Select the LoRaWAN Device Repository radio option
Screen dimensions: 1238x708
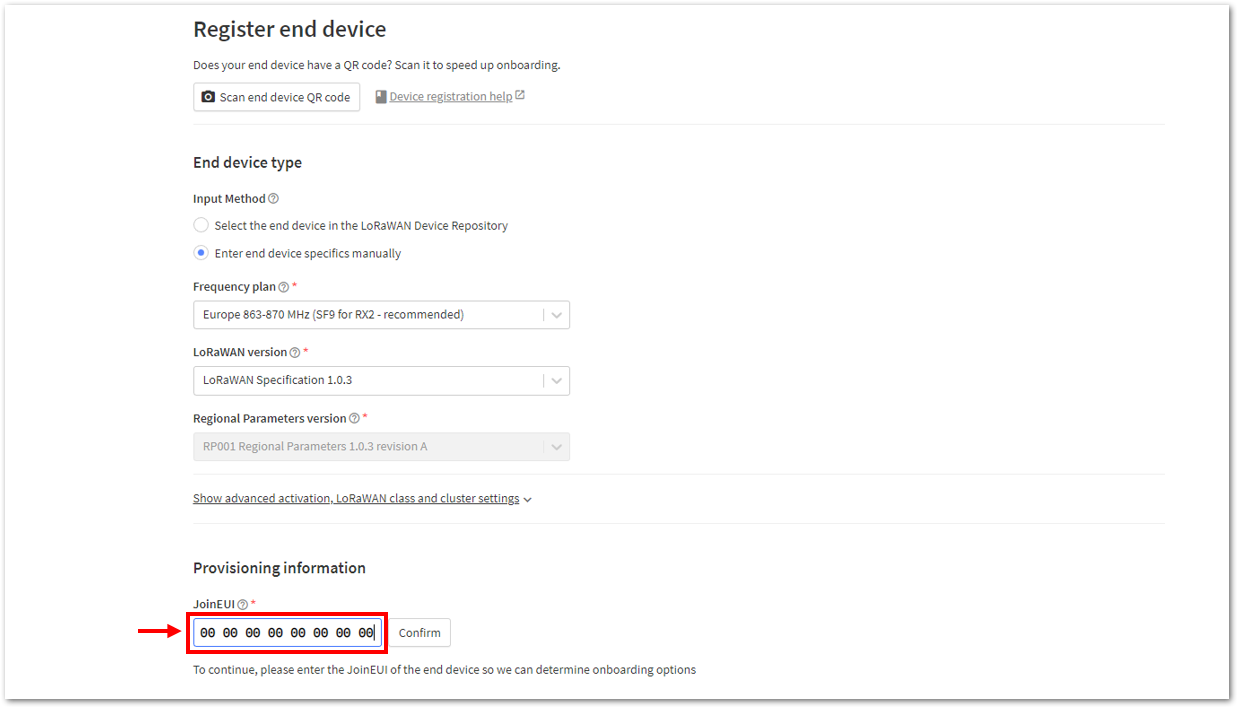[201, 225]
